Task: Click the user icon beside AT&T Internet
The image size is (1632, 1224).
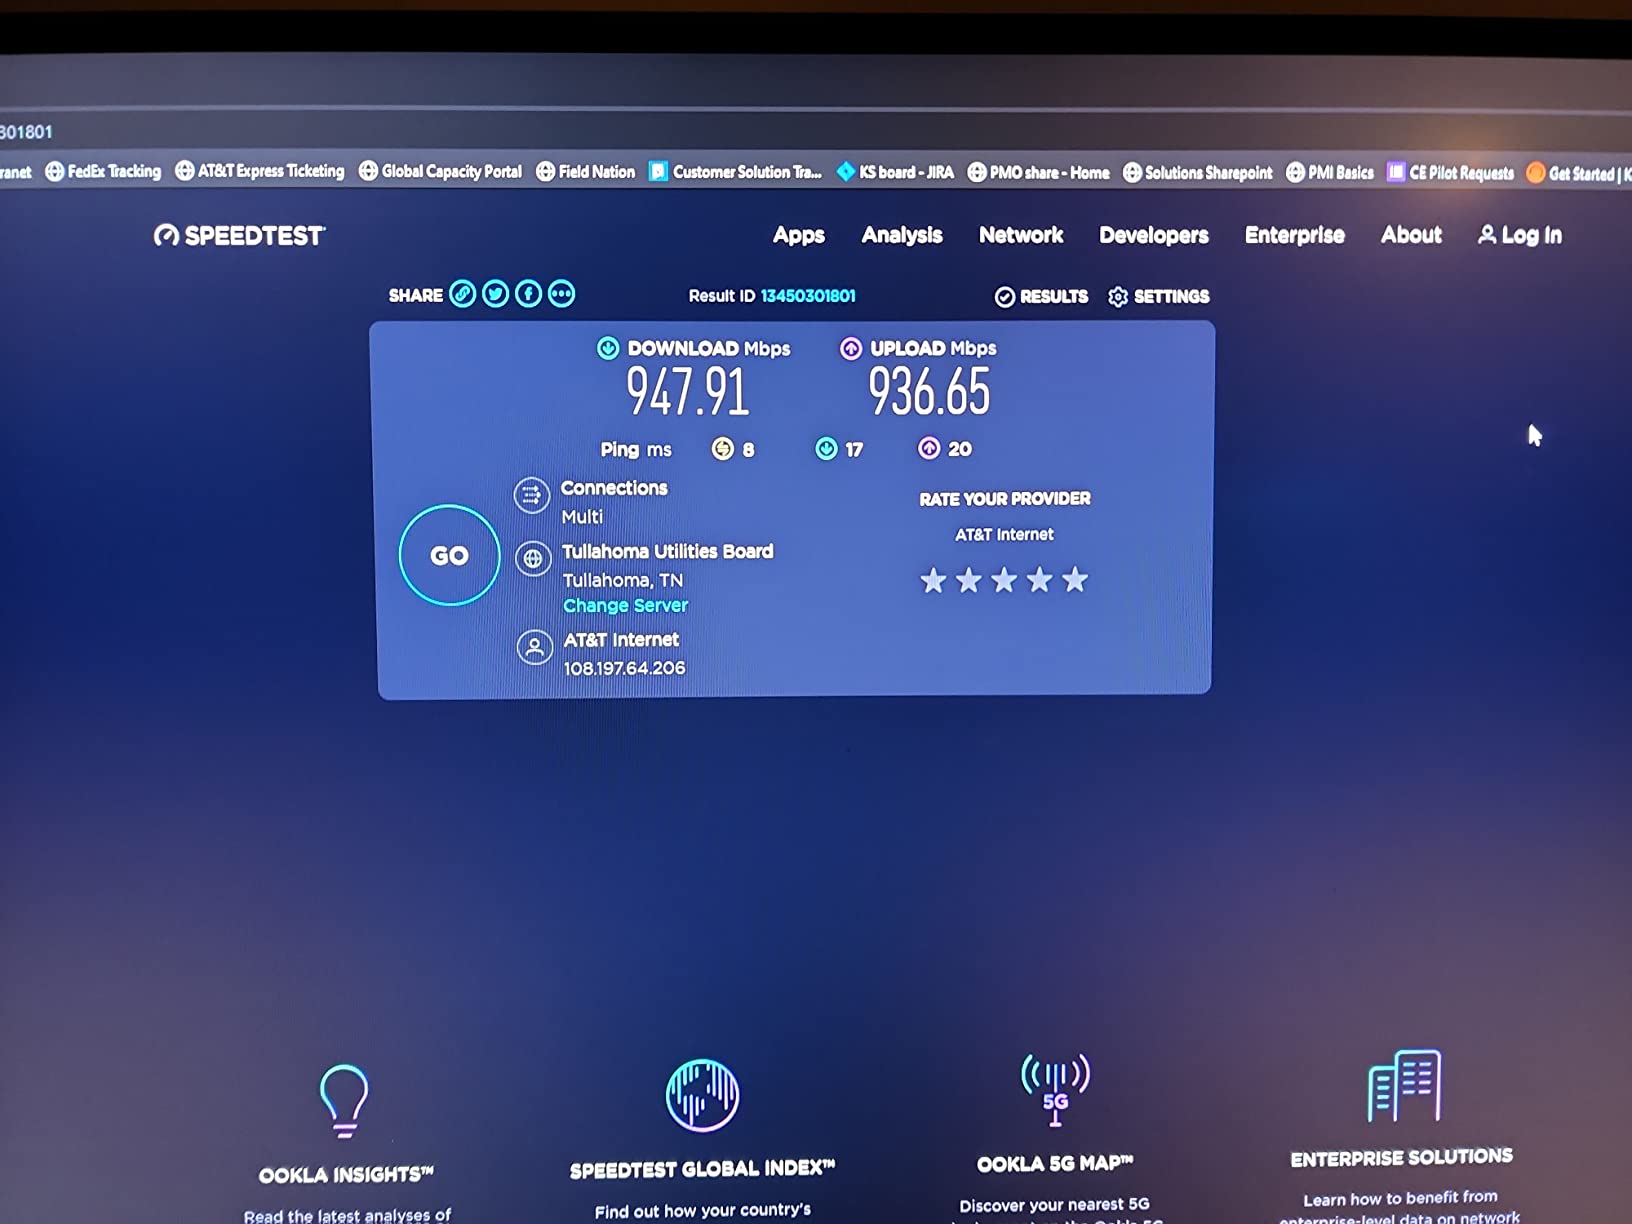Action: (535, 648)
